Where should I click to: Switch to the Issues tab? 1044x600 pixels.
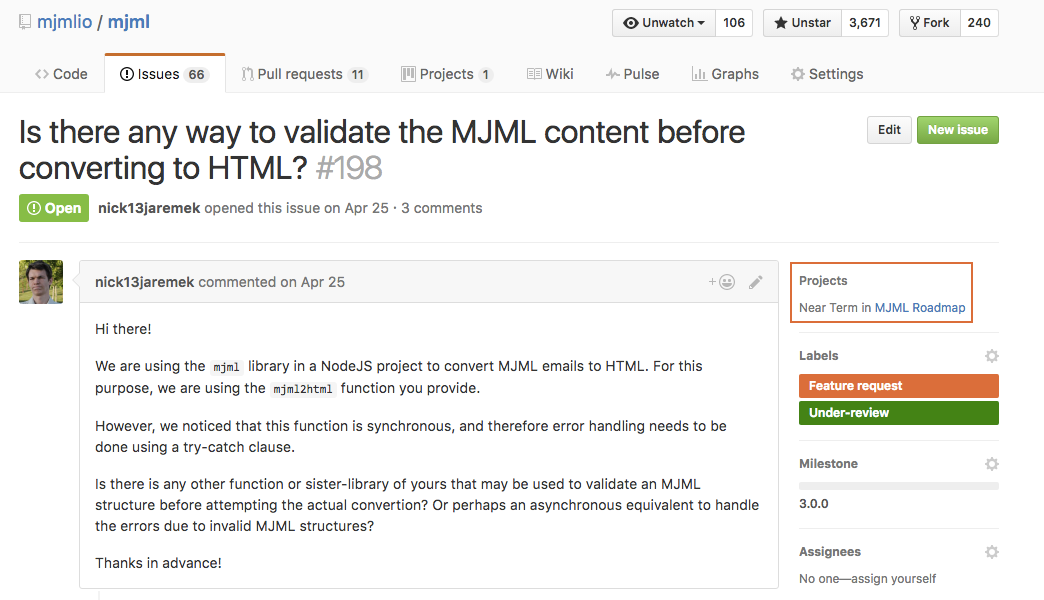[x=164, y=72]
